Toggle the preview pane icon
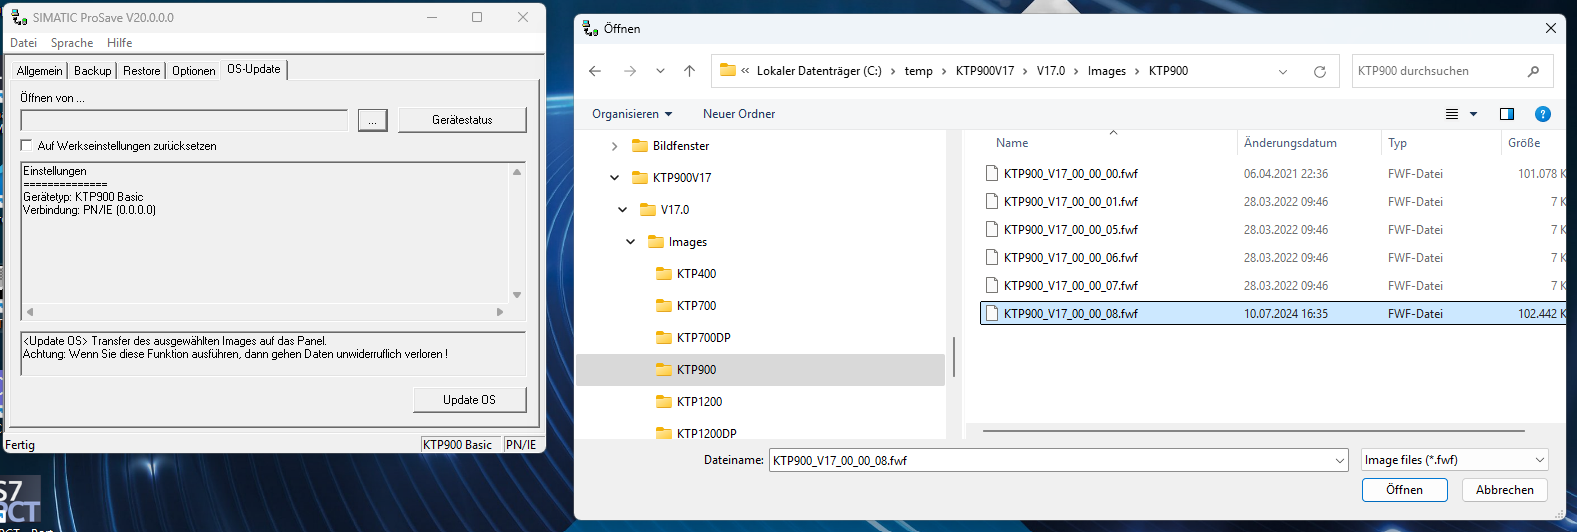1577x532 pixels. pyautogui.click(x=1507, y=114)
